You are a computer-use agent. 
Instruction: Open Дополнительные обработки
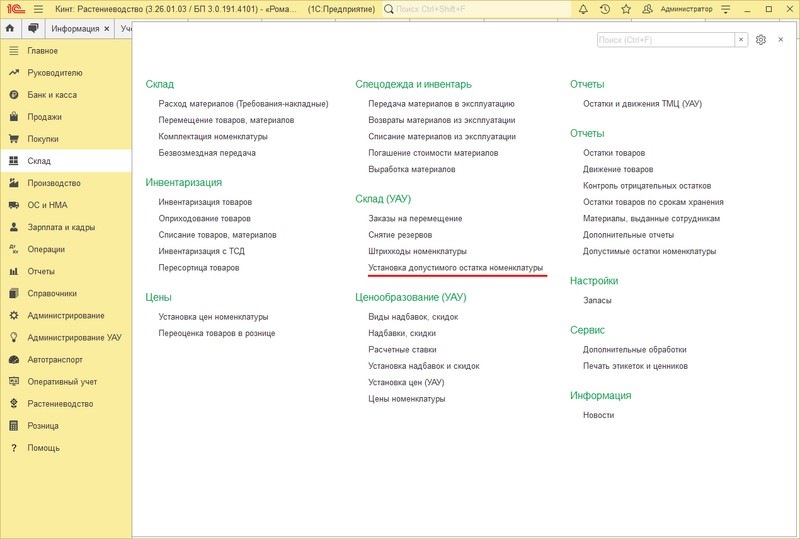click(x=635, y=350)
